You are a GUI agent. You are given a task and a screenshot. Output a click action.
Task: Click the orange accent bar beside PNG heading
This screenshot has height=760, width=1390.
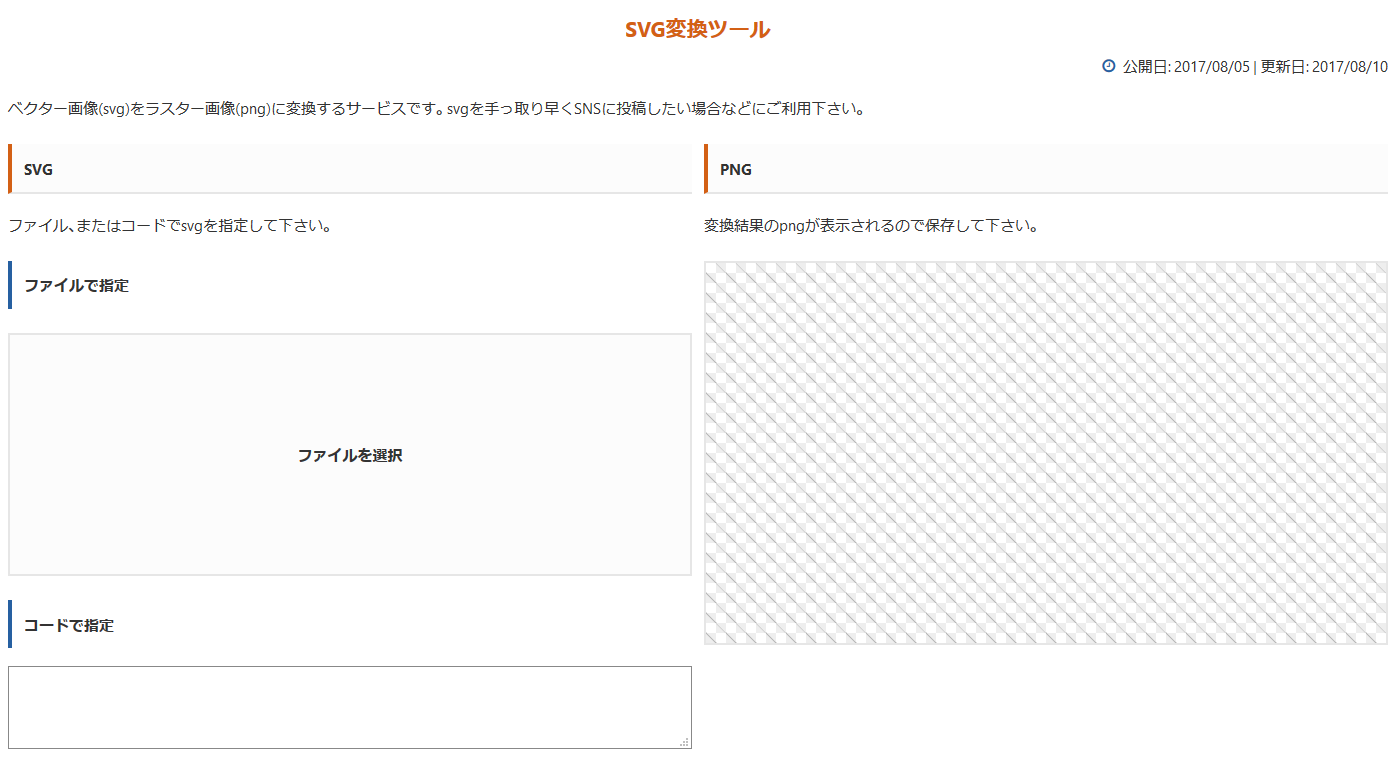point(706,169)
